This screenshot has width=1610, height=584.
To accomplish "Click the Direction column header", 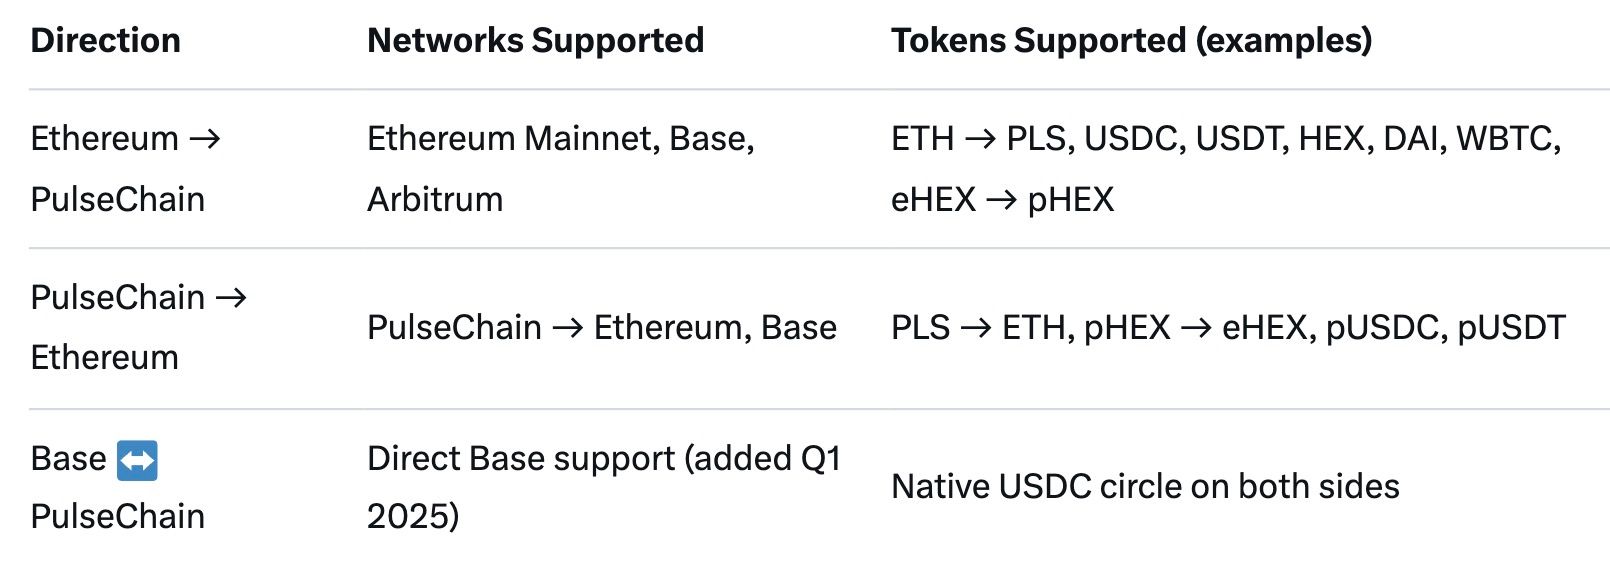I will [106, 41].
